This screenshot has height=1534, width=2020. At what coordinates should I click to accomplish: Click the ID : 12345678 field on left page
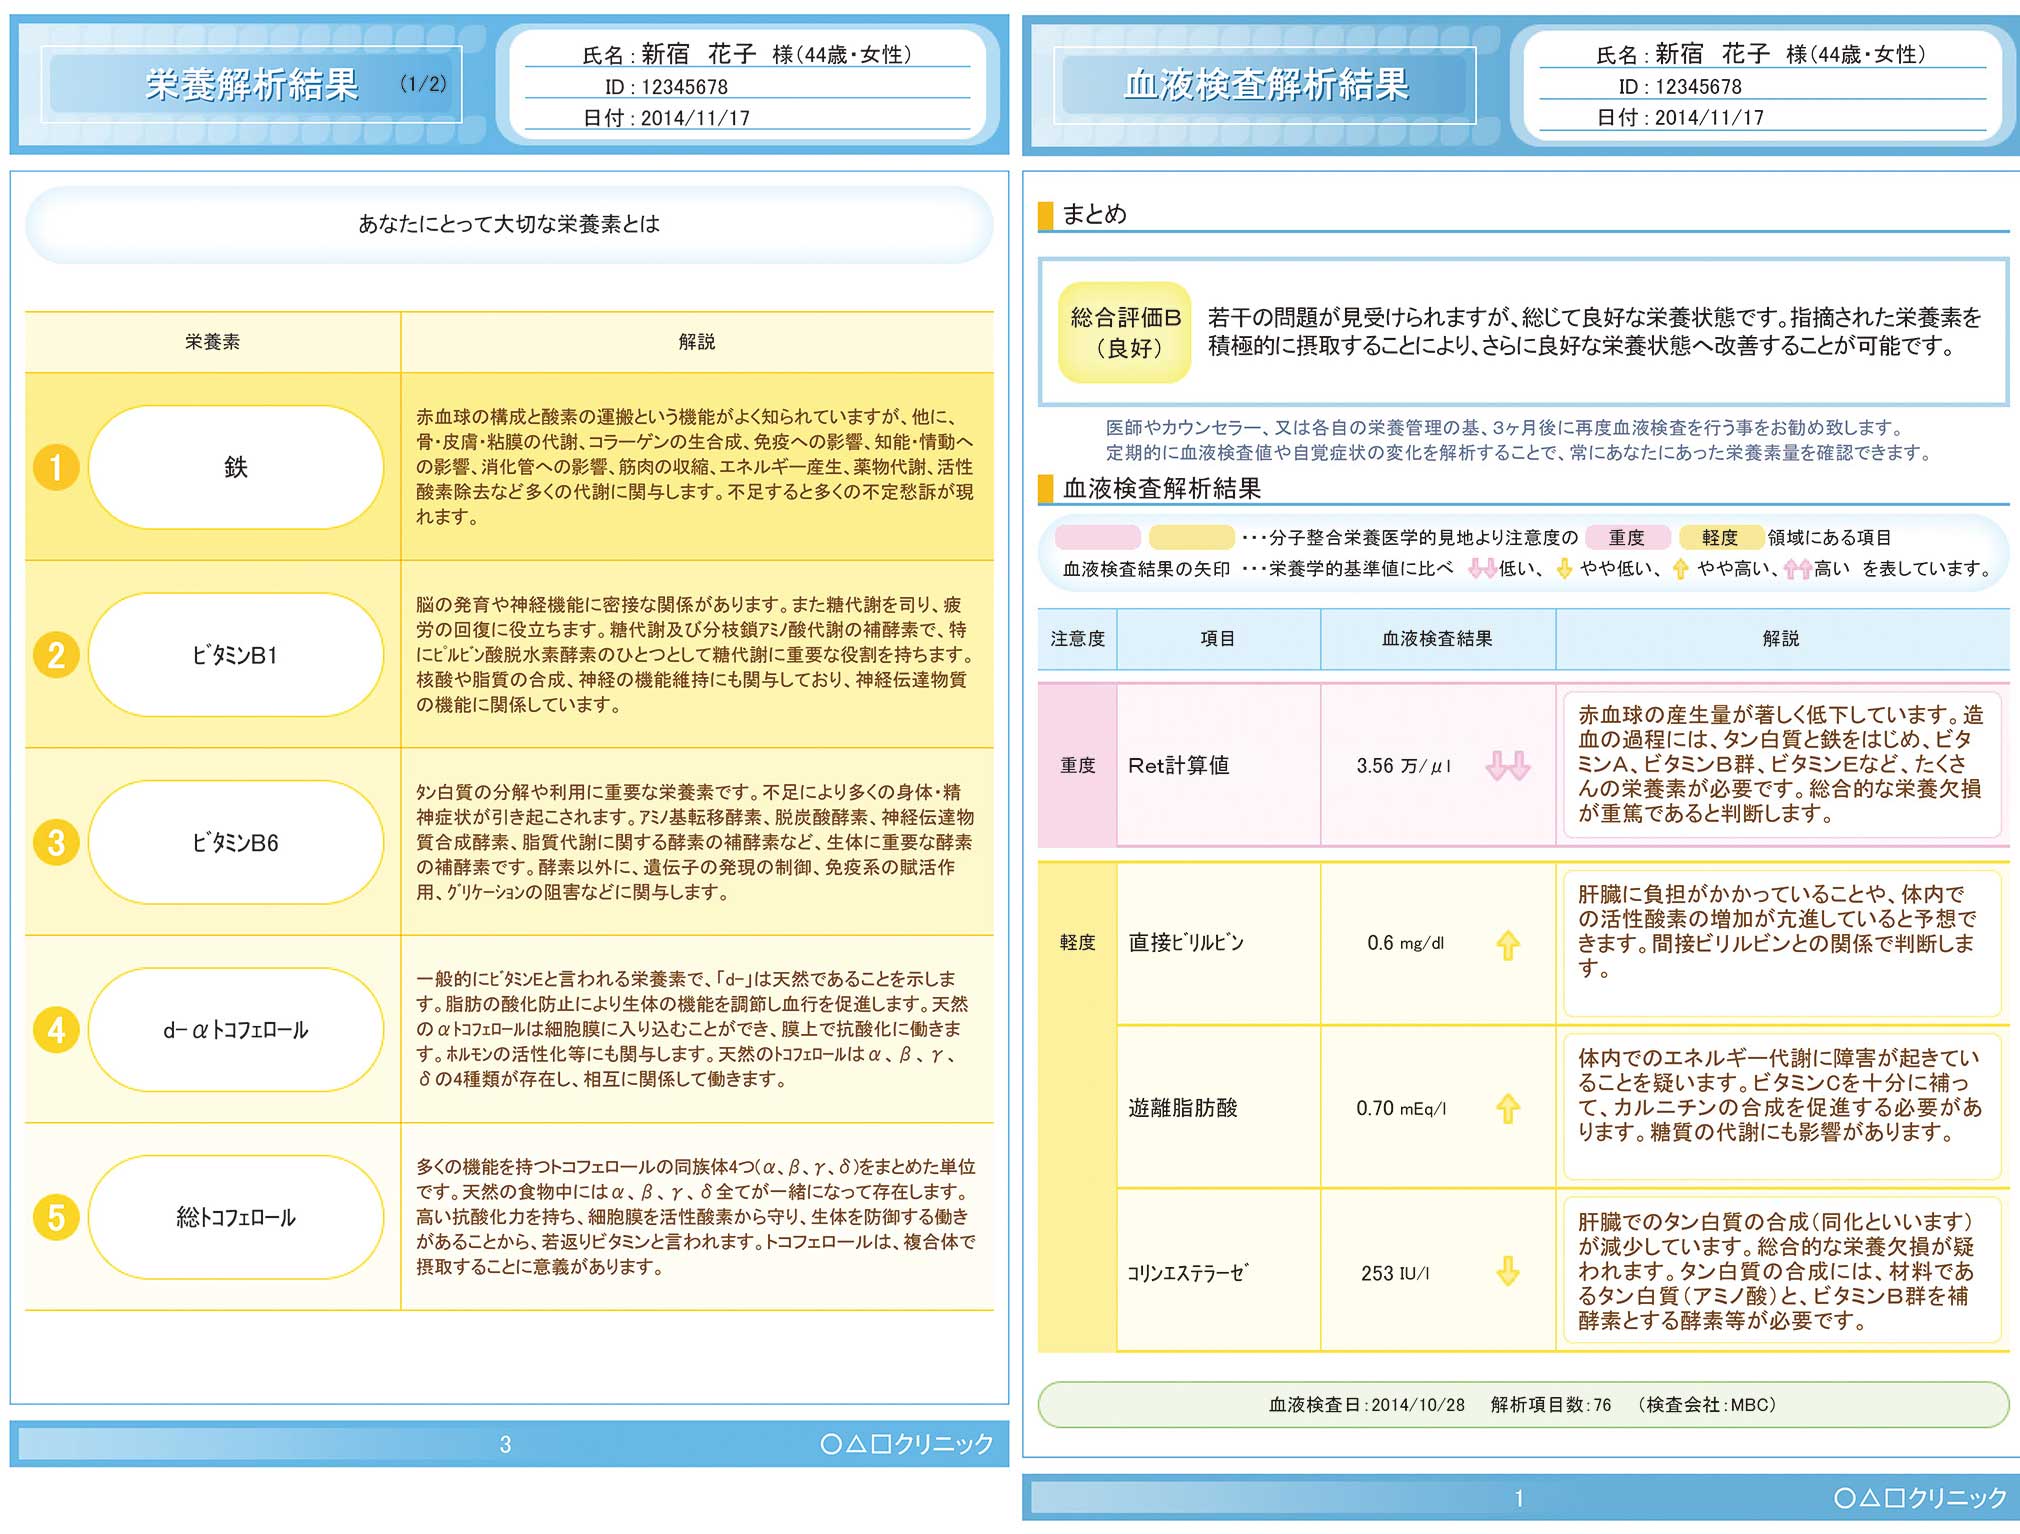point(666,87)
